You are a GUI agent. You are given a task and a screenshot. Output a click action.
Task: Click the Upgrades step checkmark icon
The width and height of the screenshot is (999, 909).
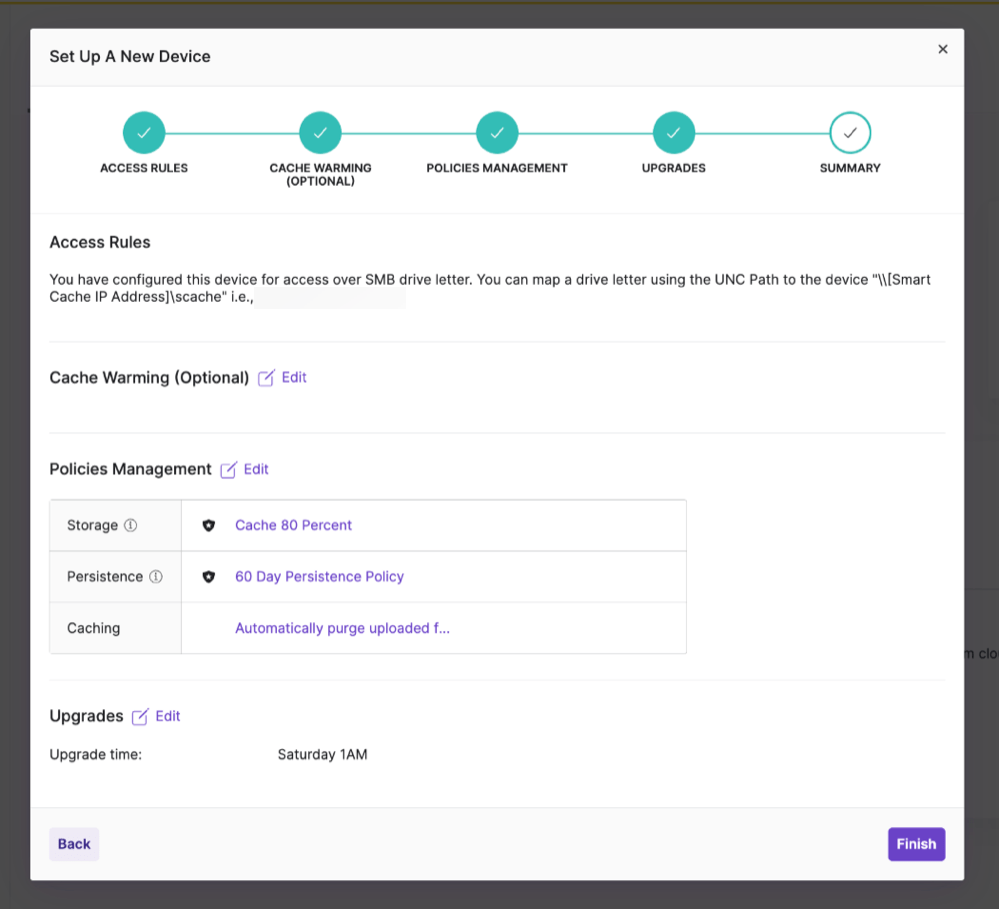tap(673, 132)
